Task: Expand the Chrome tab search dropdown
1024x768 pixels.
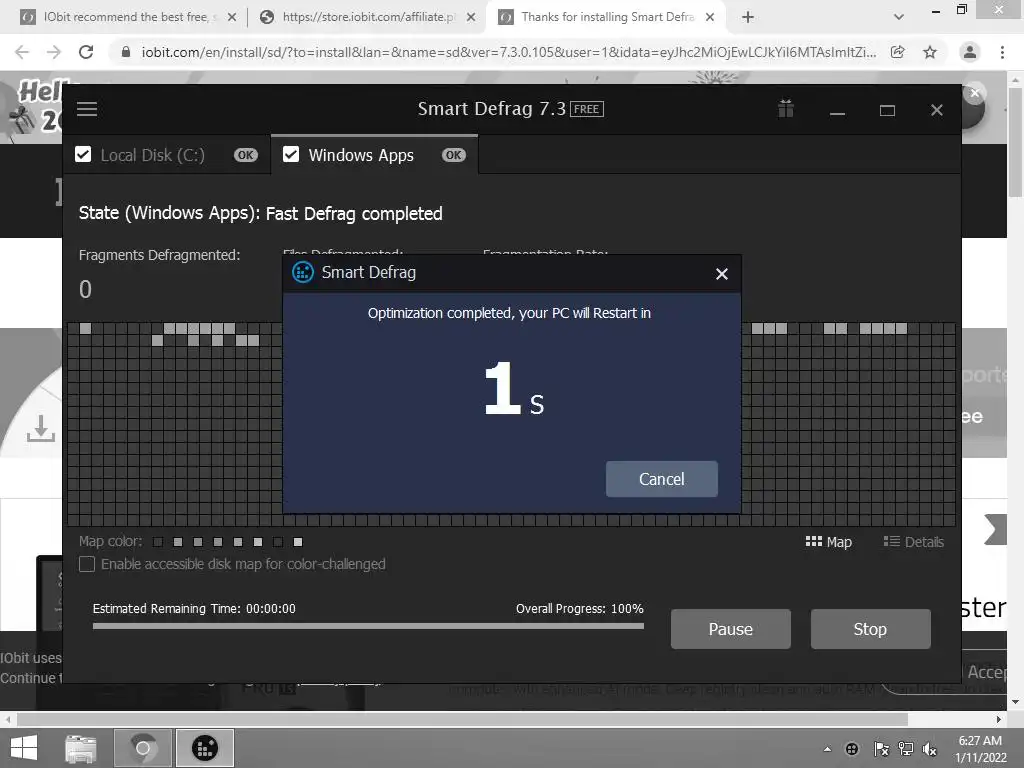Action: 899,17
